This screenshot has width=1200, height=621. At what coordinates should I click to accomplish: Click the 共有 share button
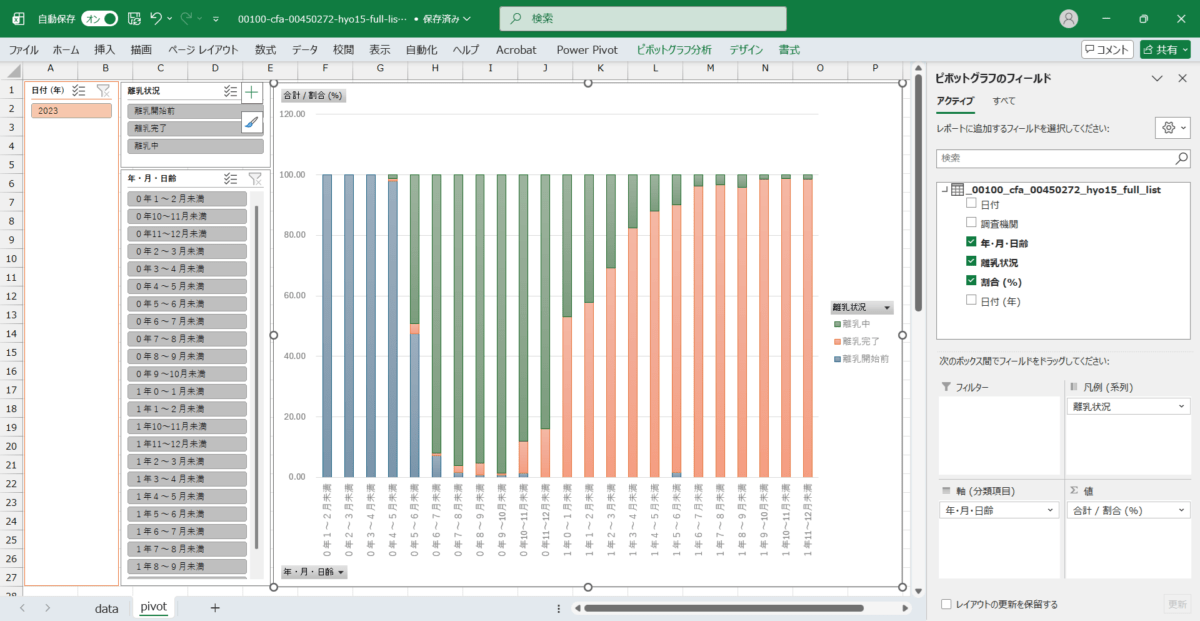click(1165, 49)
